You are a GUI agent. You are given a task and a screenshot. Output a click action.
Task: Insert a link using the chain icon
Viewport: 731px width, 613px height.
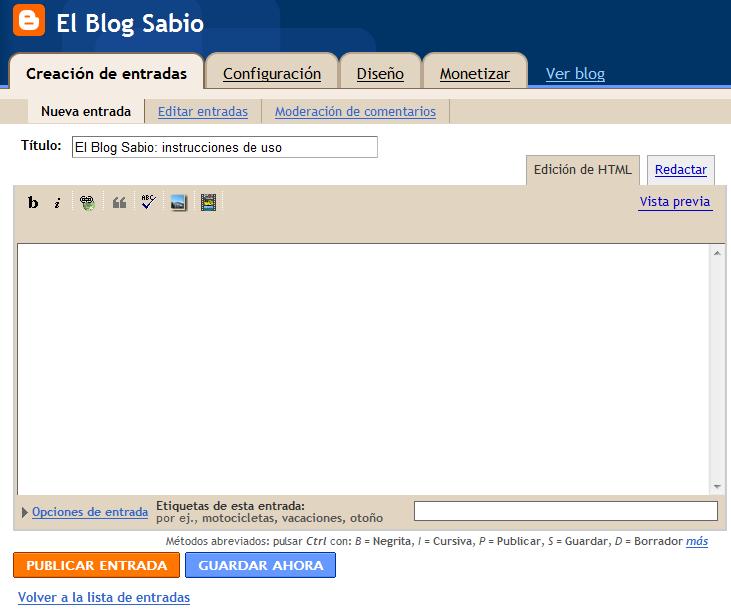click(87, 202)
